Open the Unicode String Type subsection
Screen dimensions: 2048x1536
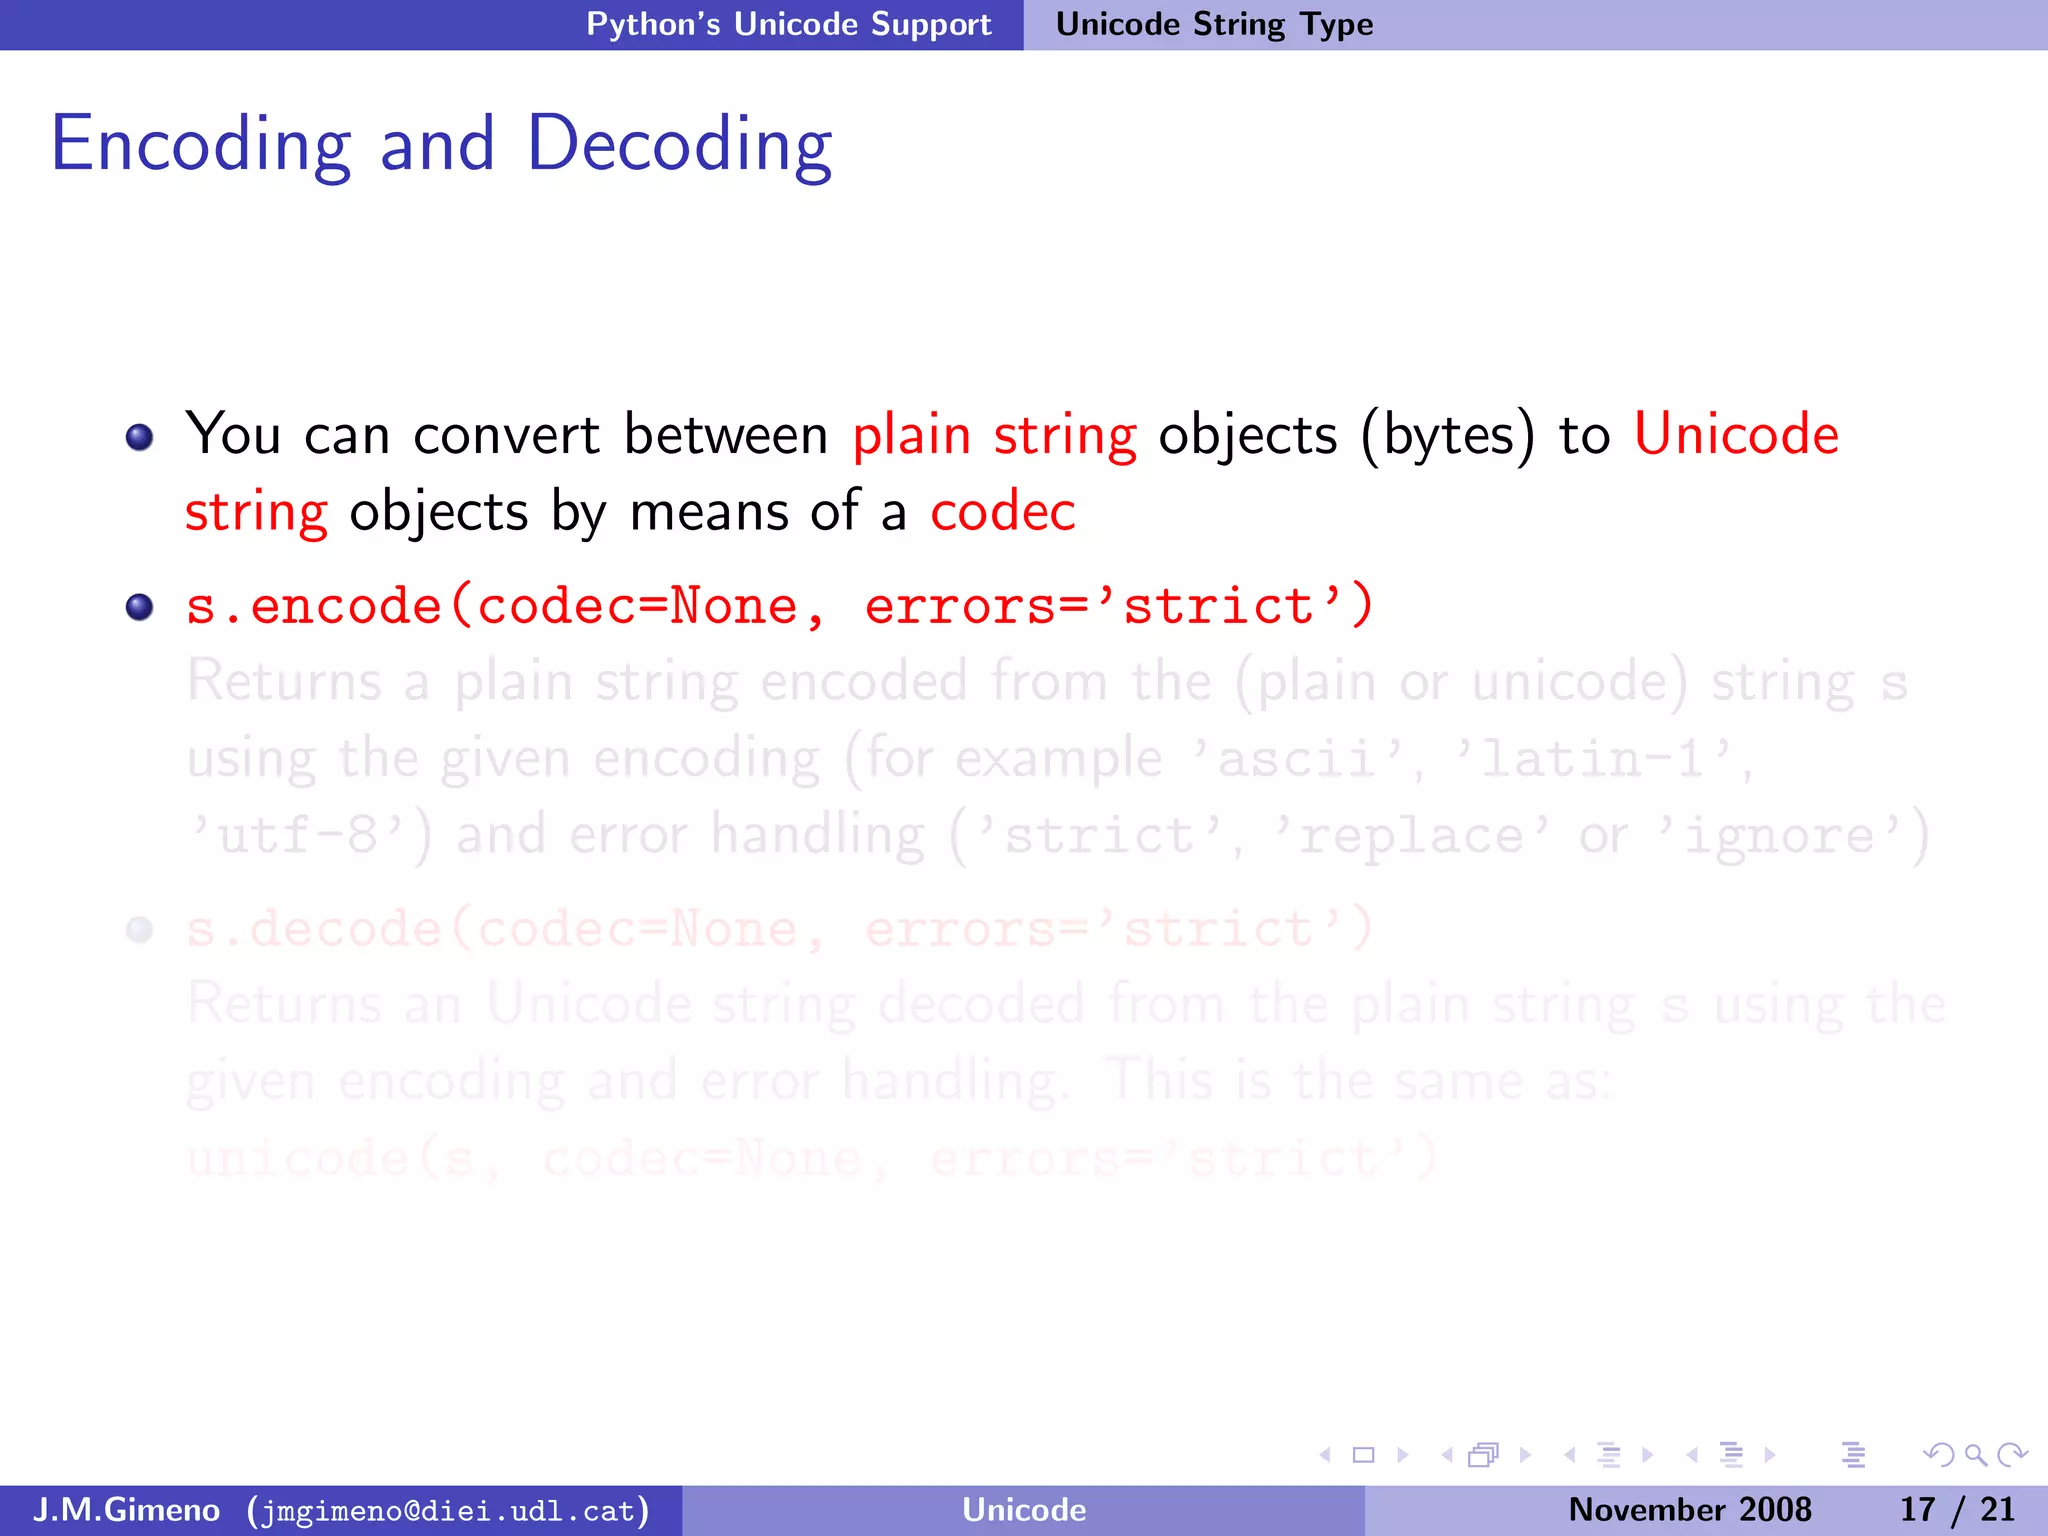coord(1214,24)
